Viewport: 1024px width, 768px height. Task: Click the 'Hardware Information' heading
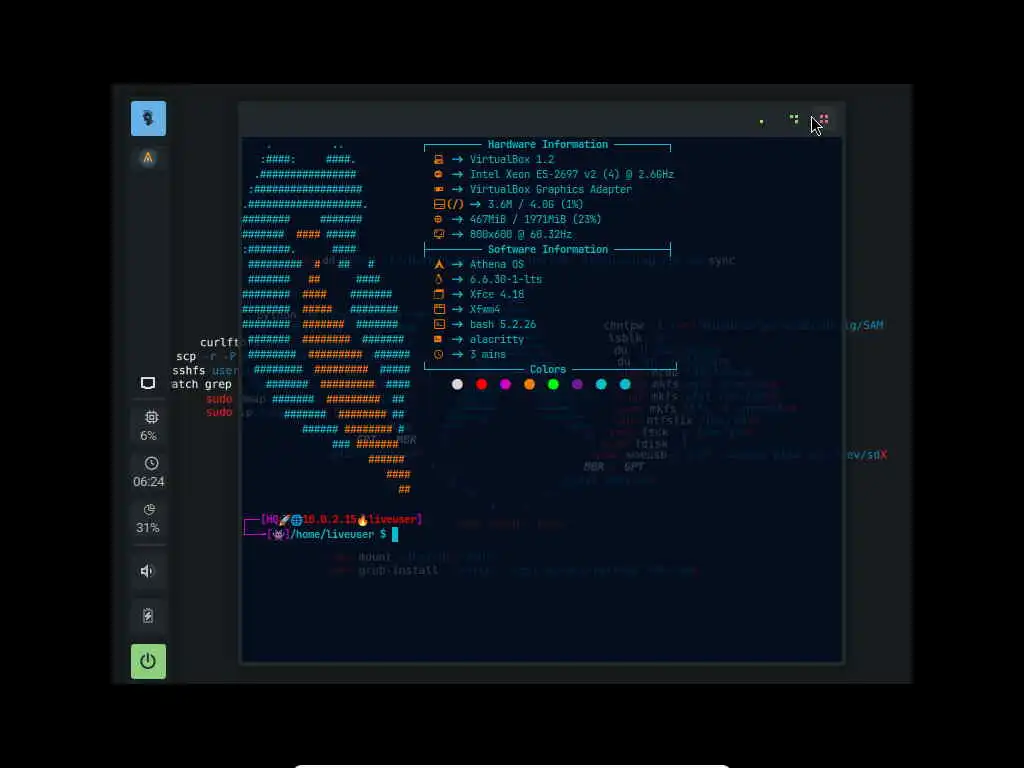coord(547,144)
